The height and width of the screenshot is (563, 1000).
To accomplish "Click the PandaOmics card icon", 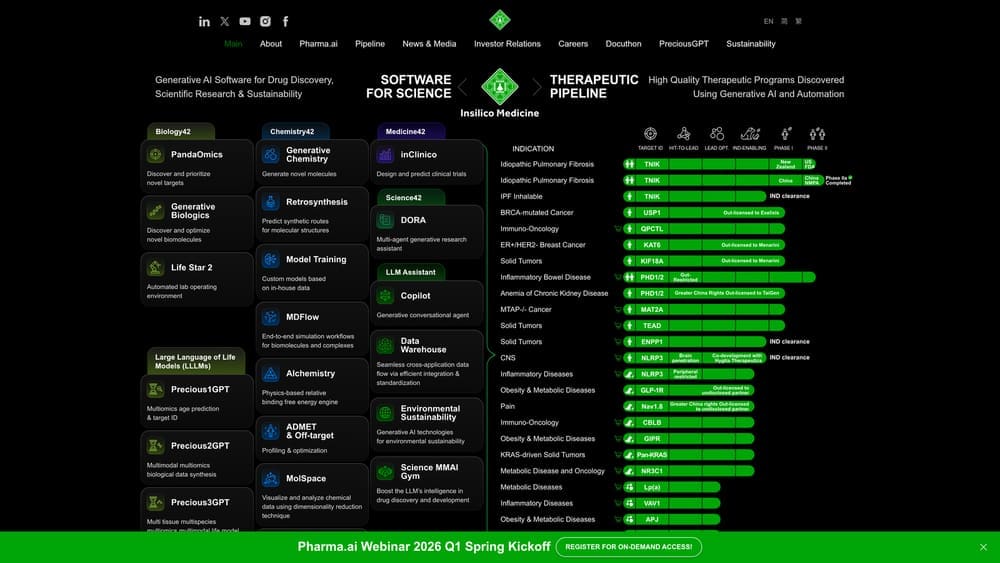I will tap(156, 155).
